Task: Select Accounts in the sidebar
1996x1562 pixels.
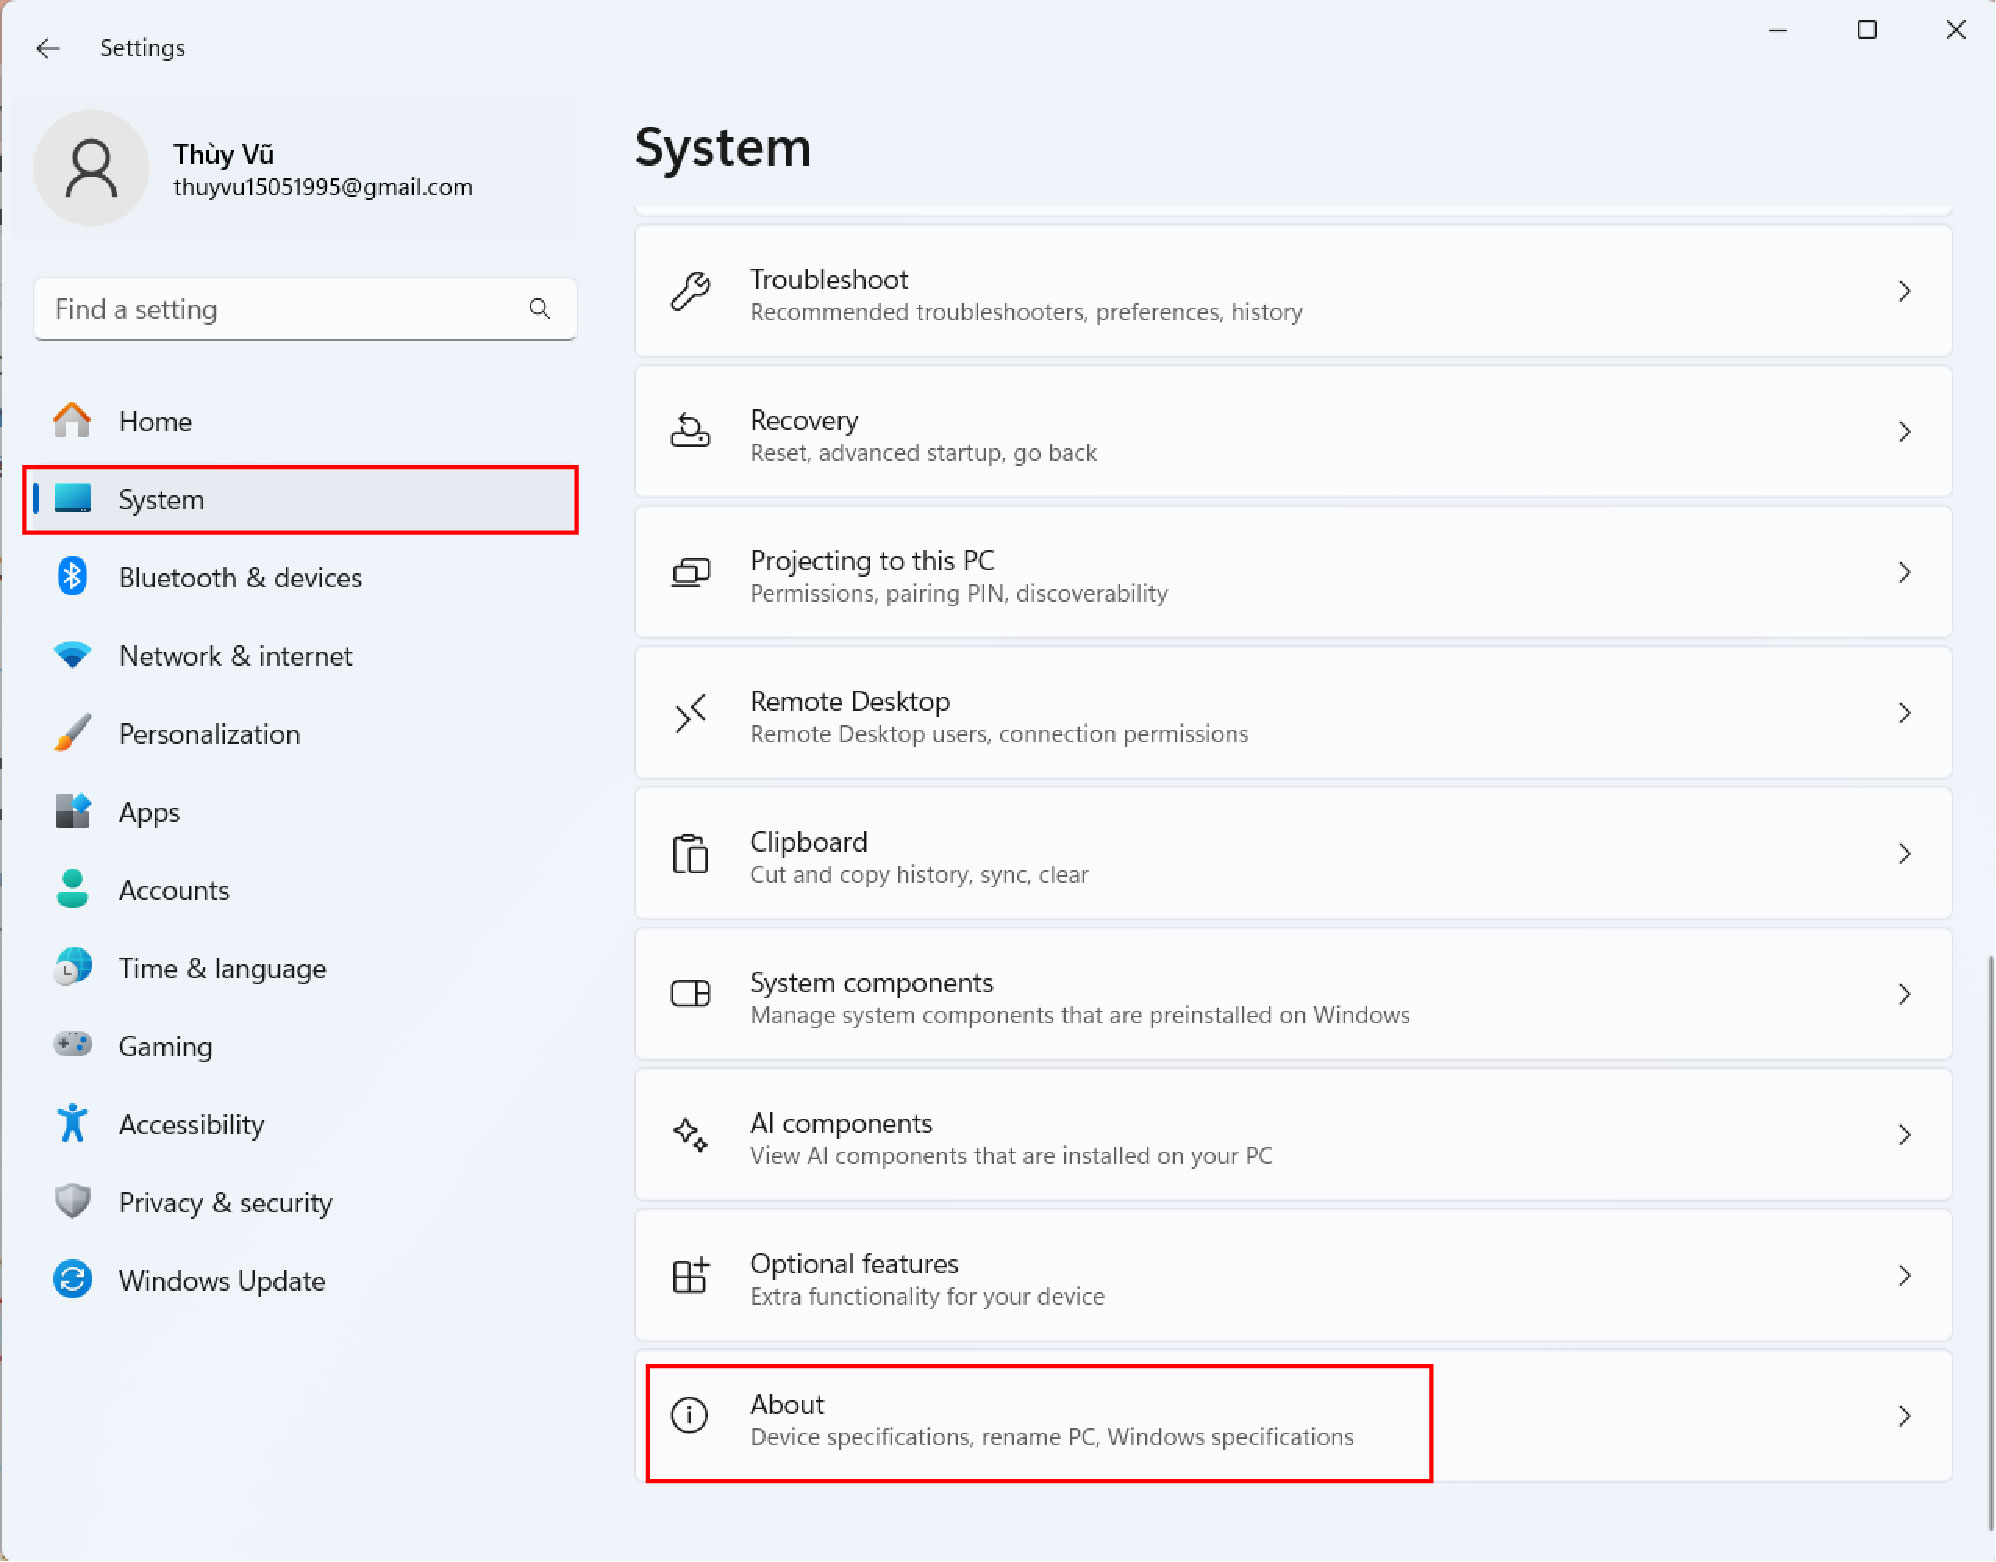Action: (x=174, y=890)
